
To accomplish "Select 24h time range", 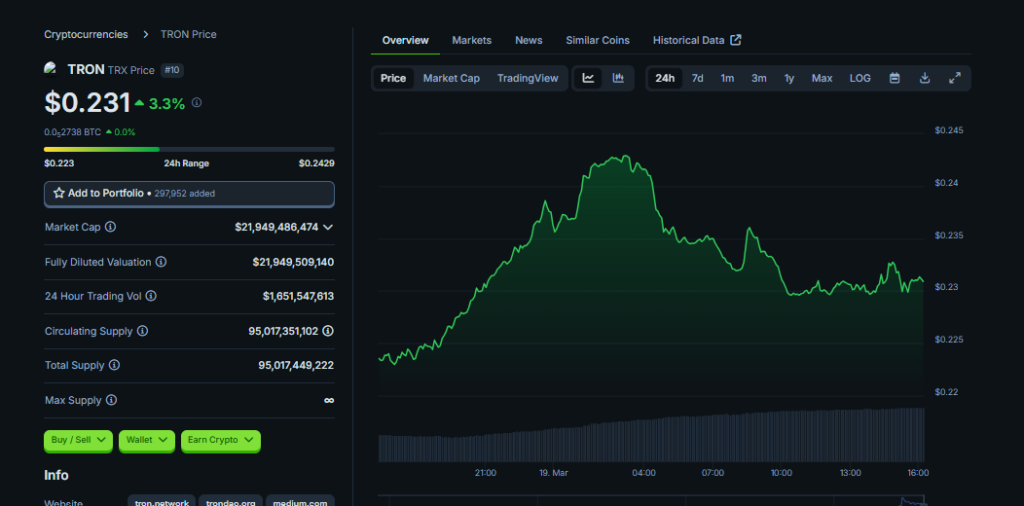I will point(665,78).
